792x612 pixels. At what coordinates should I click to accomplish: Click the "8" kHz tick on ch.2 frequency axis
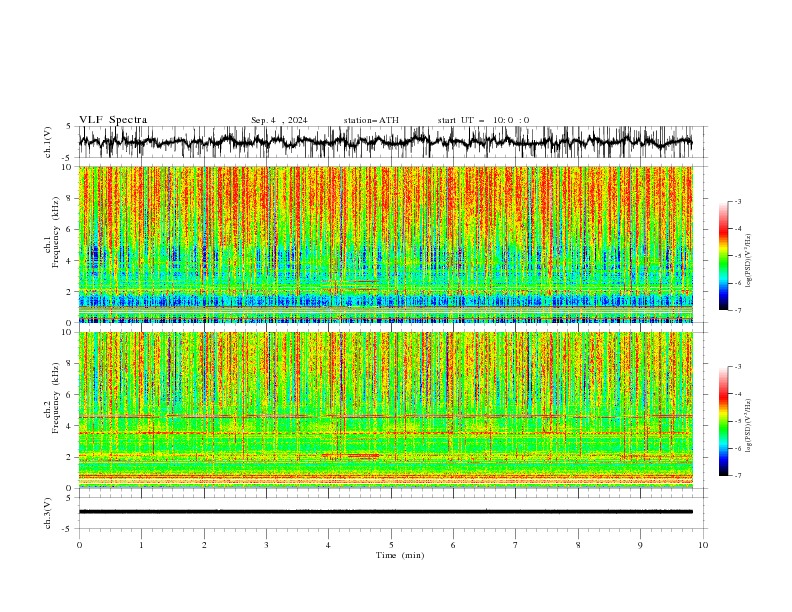coord(70,364)
